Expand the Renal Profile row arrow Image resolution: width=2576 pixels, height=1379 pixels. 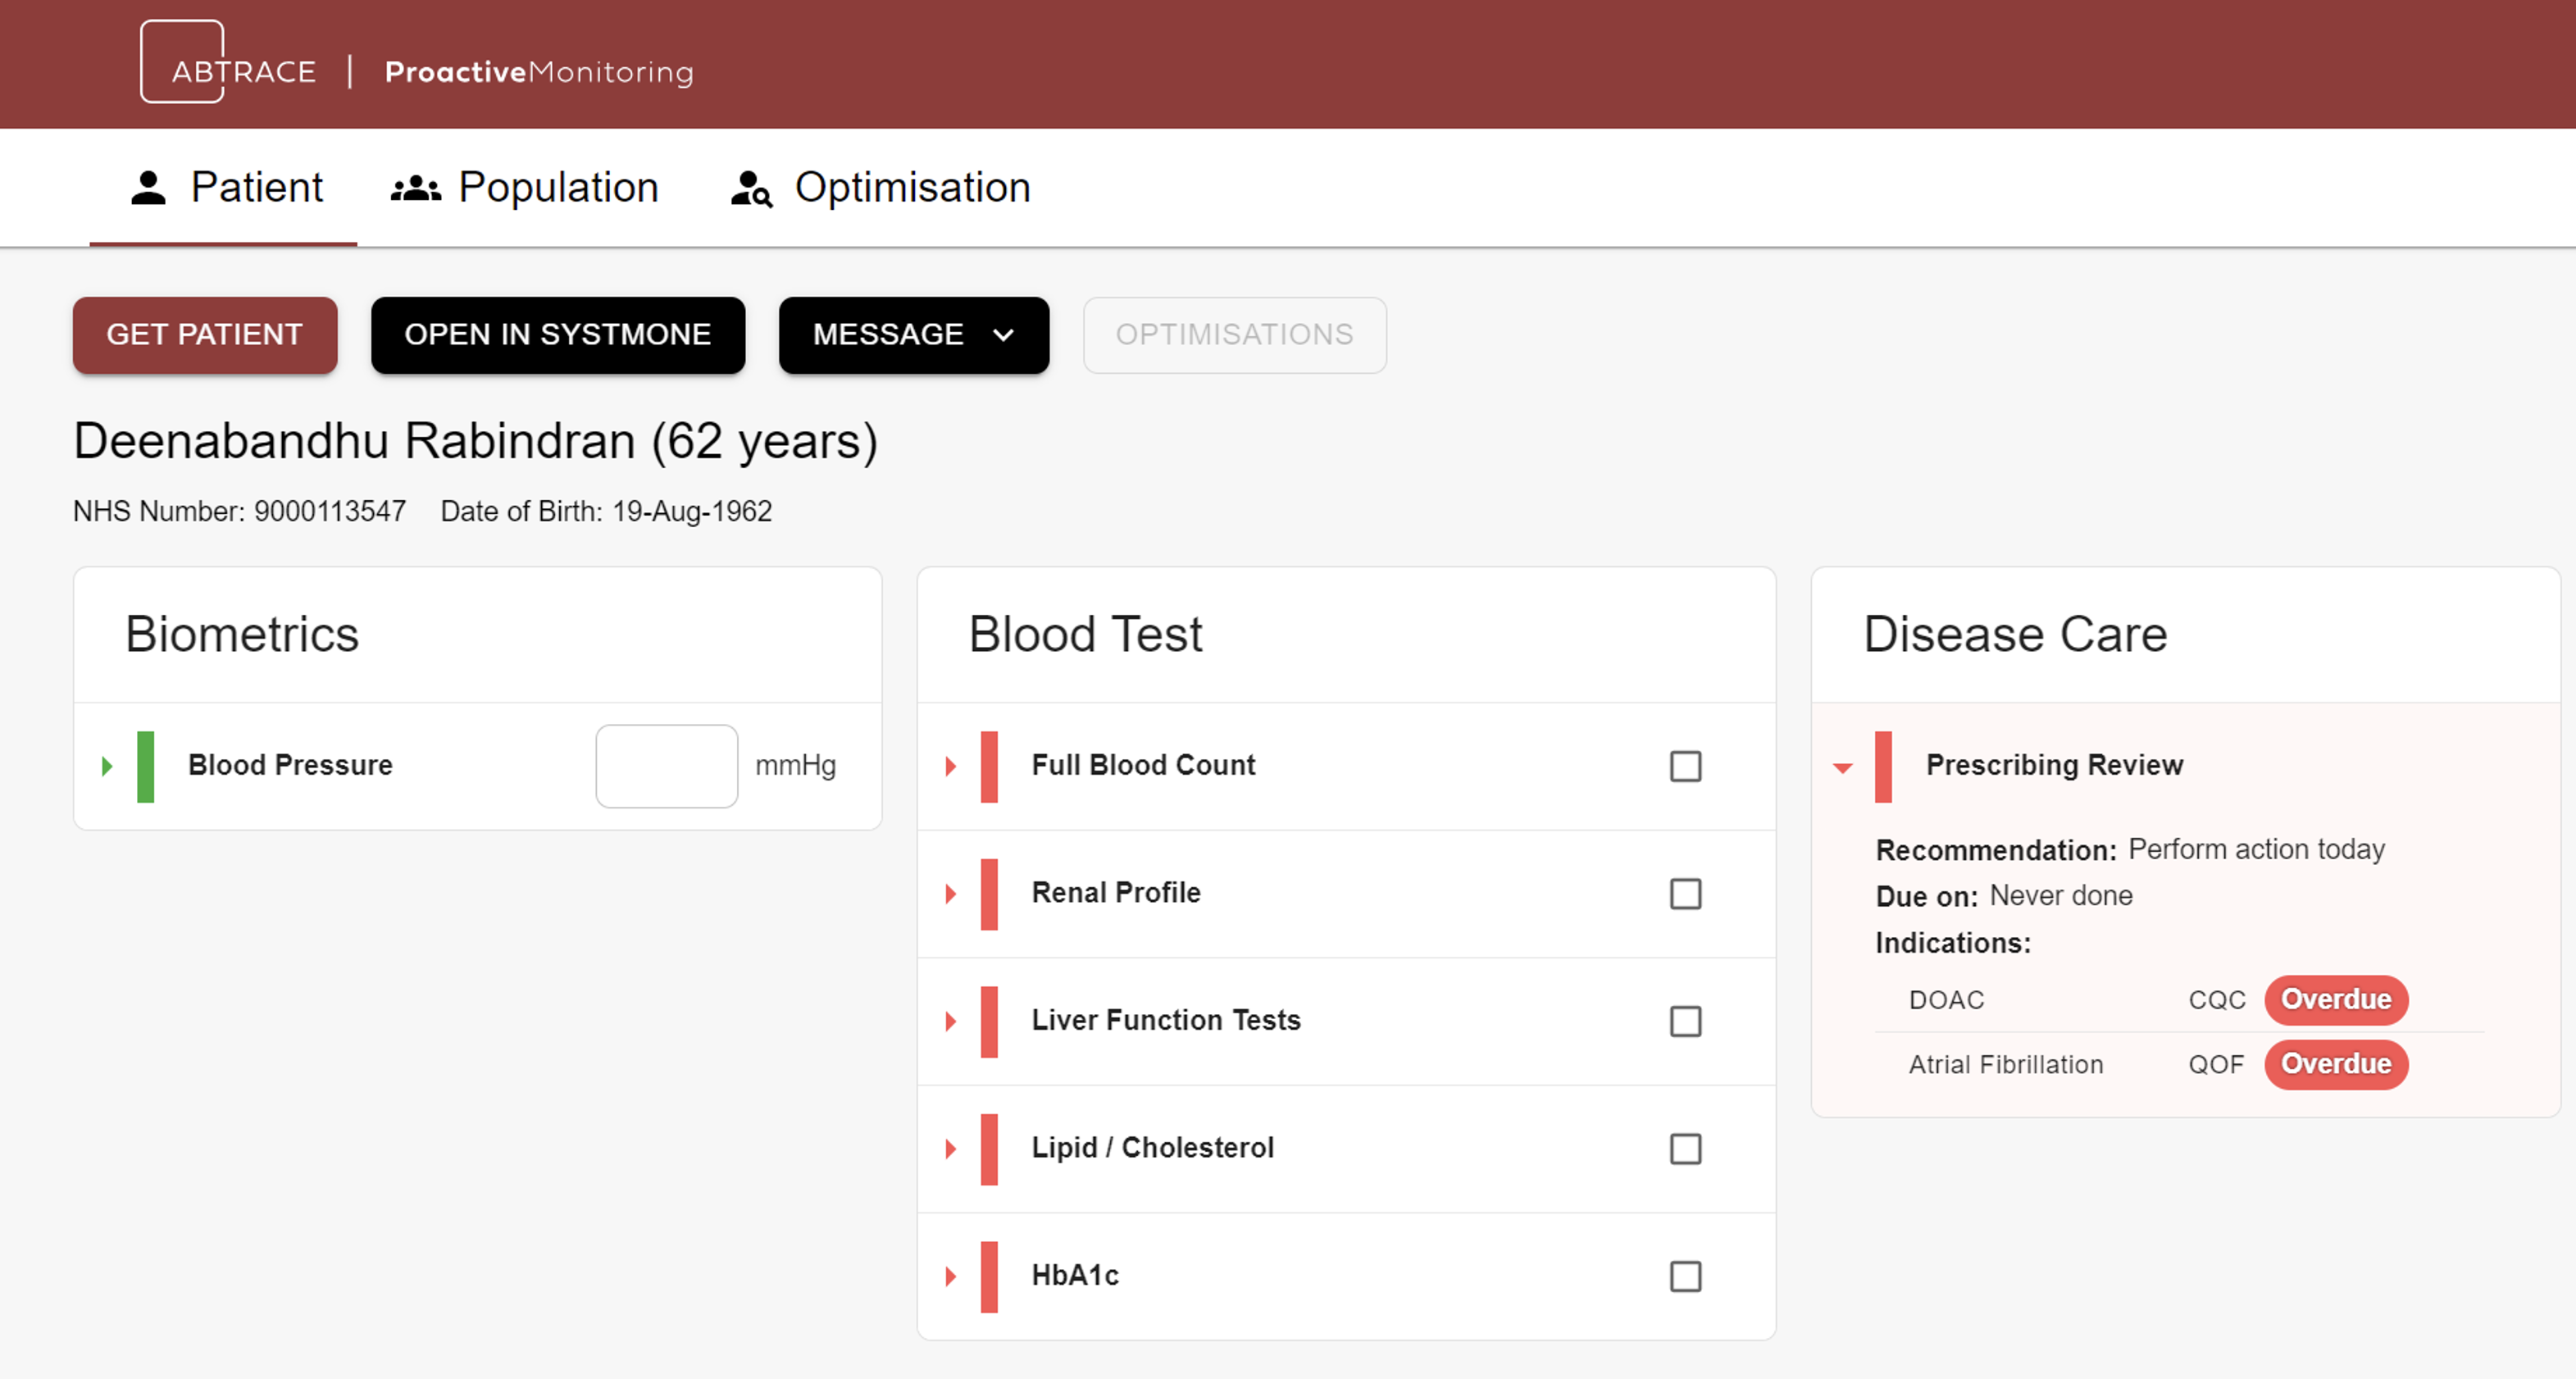[x=951, y=893]
